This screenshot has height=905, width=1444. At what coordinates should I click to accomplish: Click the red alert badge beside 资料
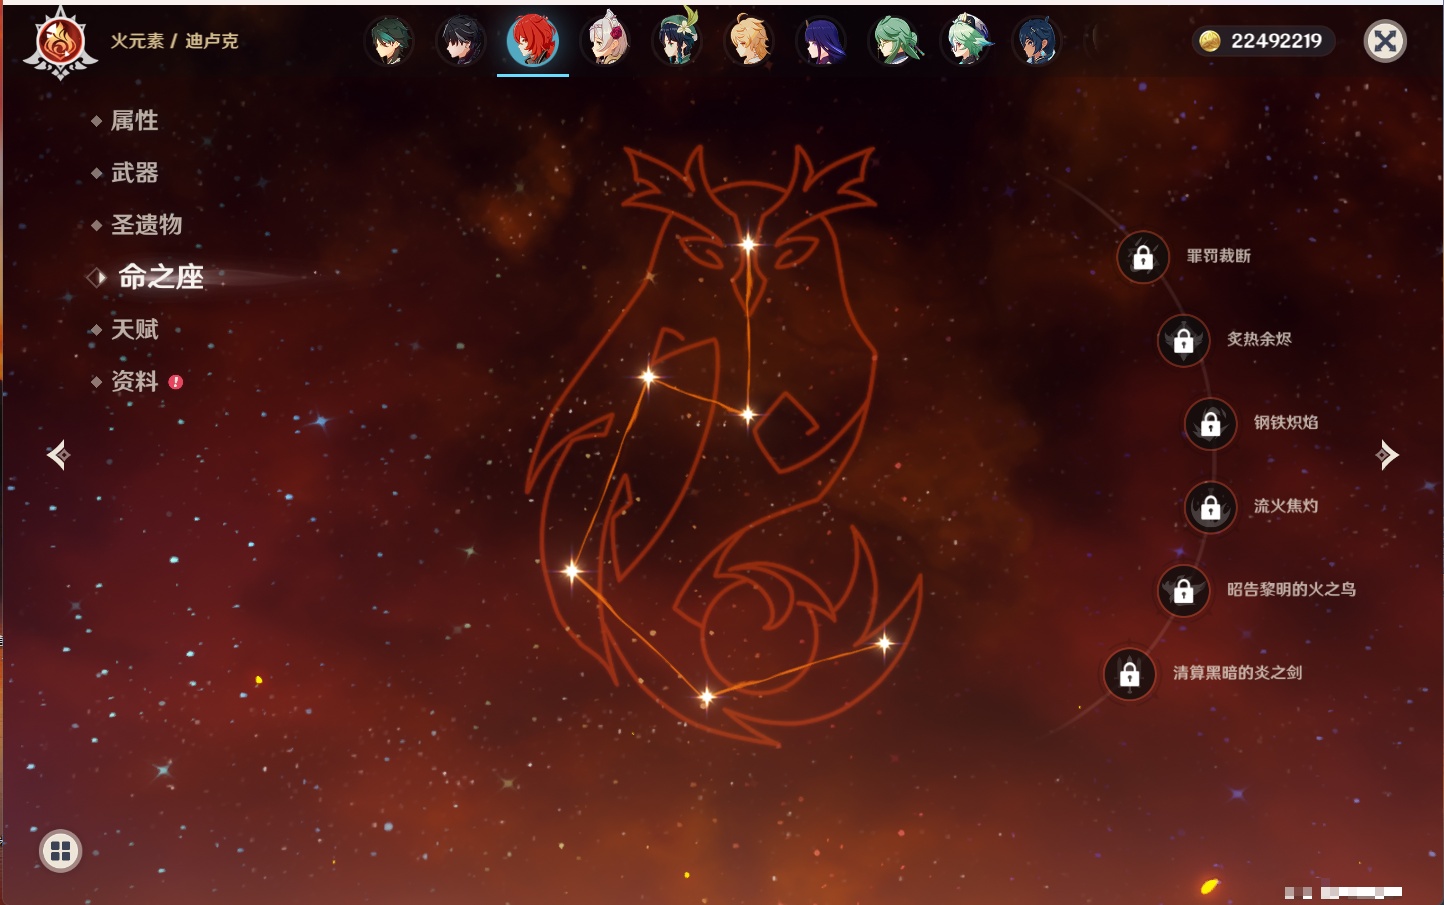click(176, 382)
